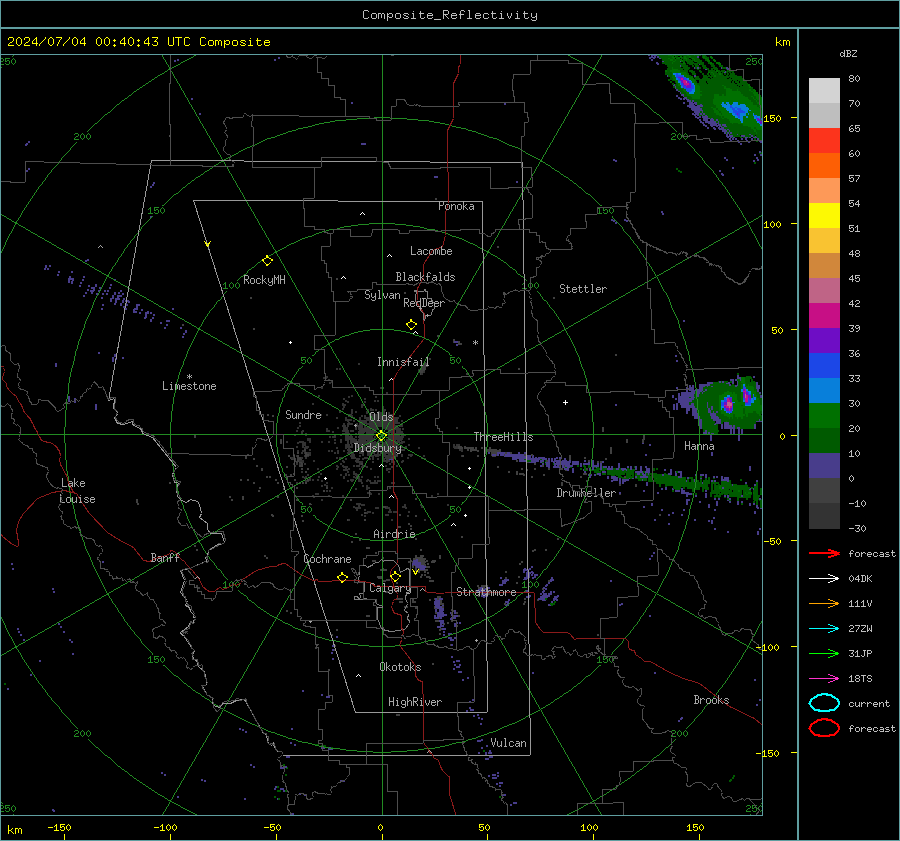Viewport: 900px width, 841px height.
Task: Select the Vulcan label
Action: 509,743
